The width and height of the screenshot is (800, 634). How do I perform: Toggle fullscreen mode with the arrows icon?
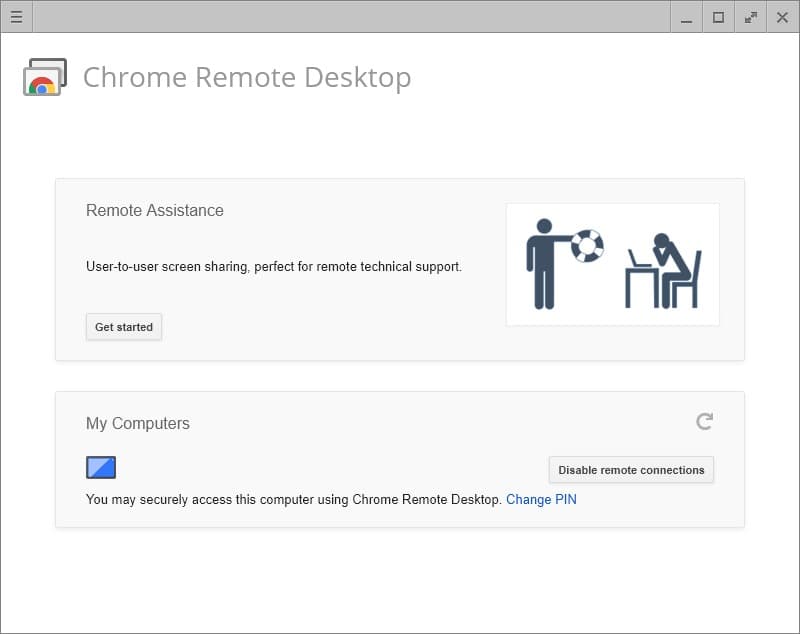(751, 17)
